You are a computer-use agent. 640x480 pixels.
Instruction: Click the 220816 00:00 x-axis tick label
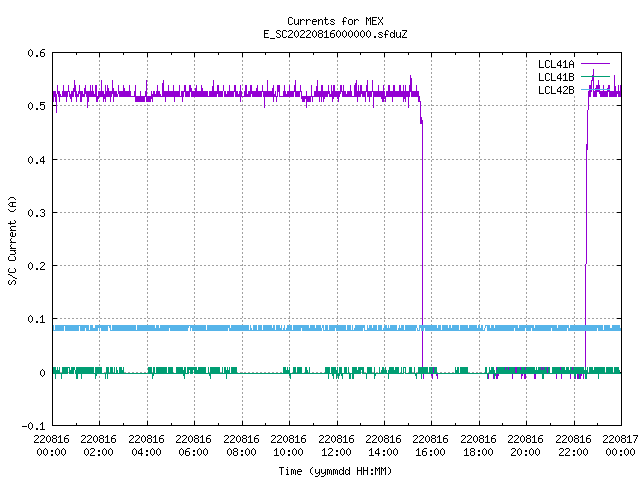[x=51, y=446]
